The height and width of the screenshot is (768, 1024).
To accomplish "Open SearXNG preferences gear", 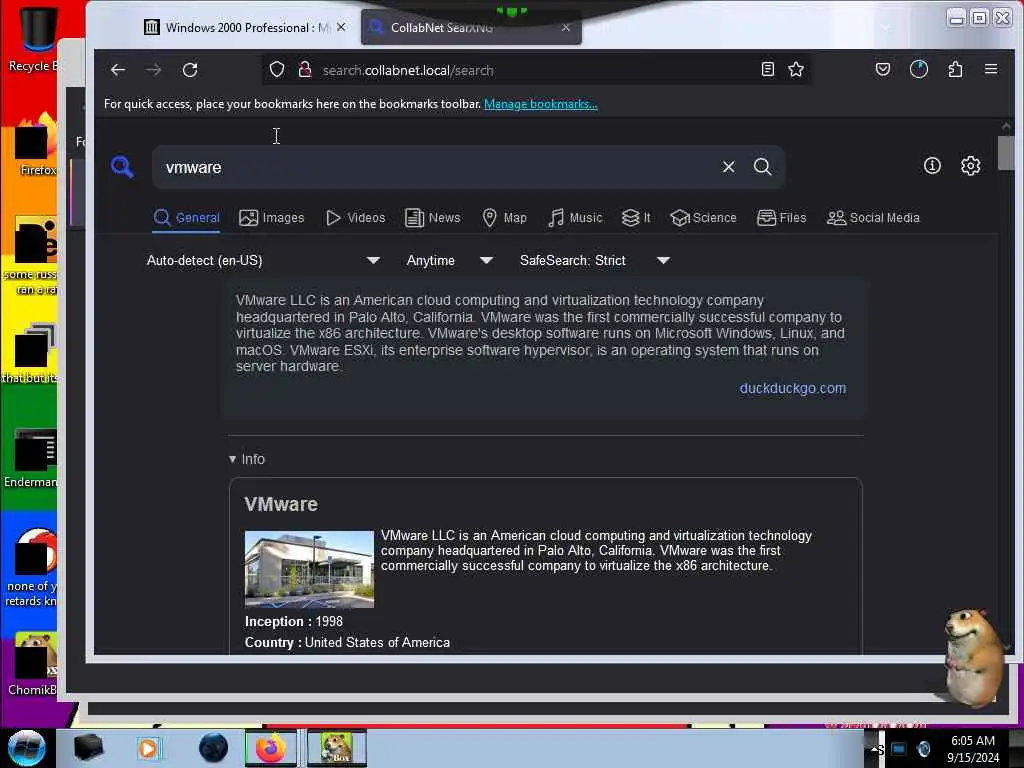I will 970,166.
